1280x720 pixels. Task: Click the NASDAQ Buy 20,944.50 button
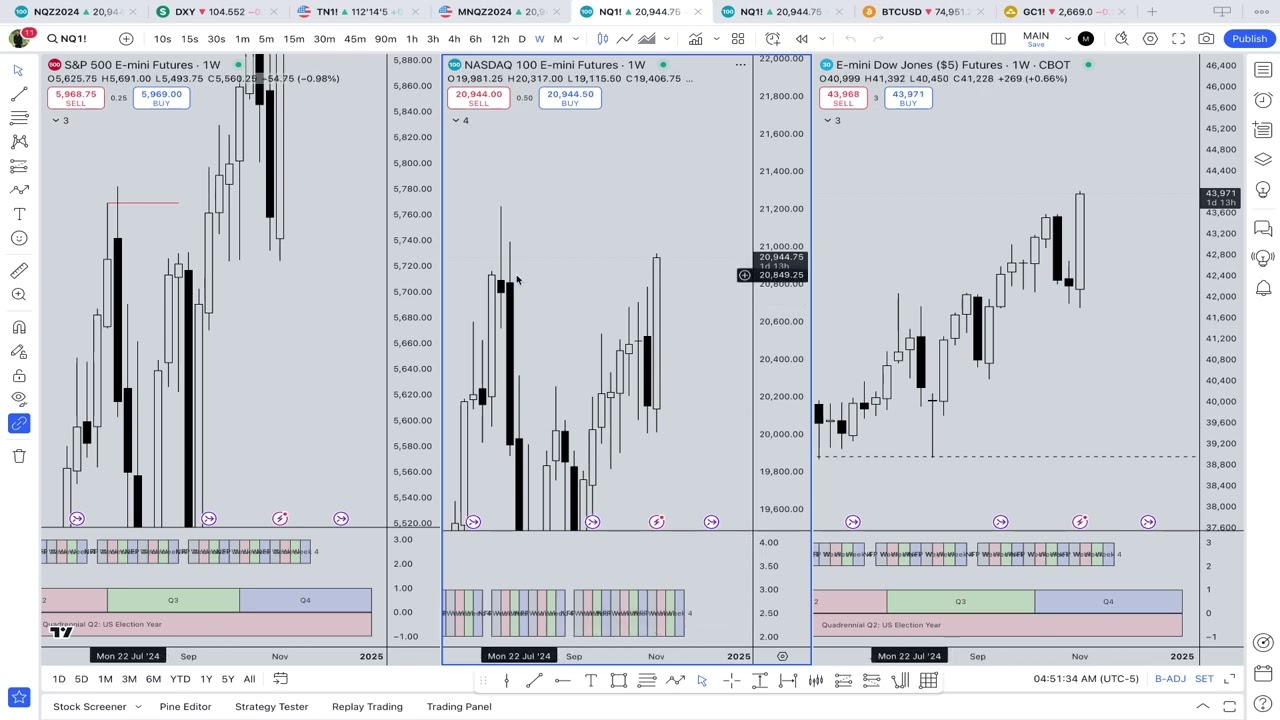point(570,98)
